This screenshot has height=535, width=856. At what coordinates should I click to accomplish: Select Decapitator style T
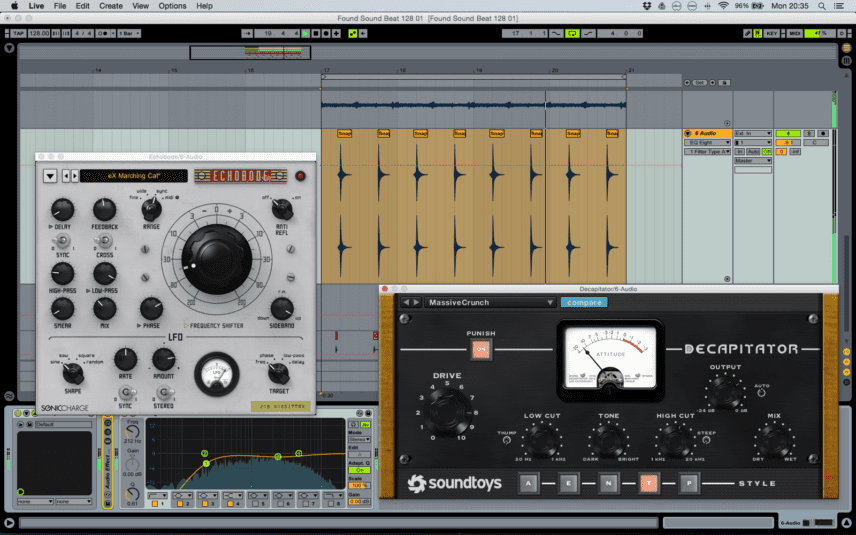click(649, 483)
